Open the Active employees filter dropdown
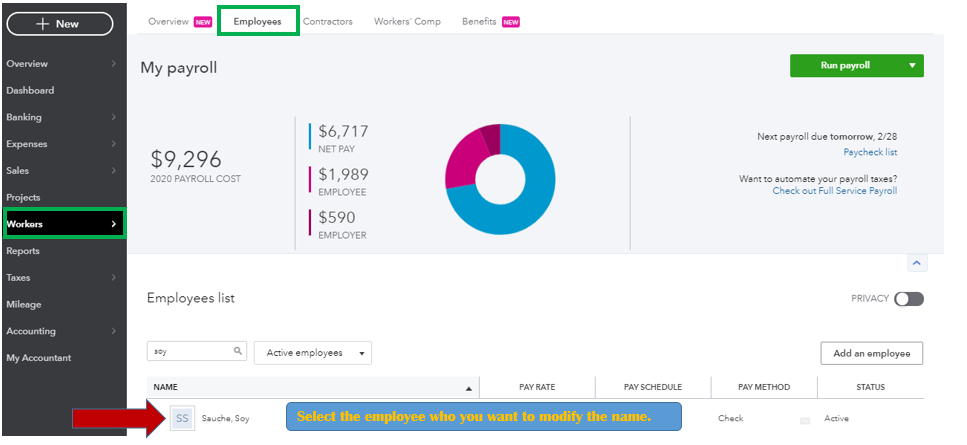The image size is (967, 445). point(313,353)
